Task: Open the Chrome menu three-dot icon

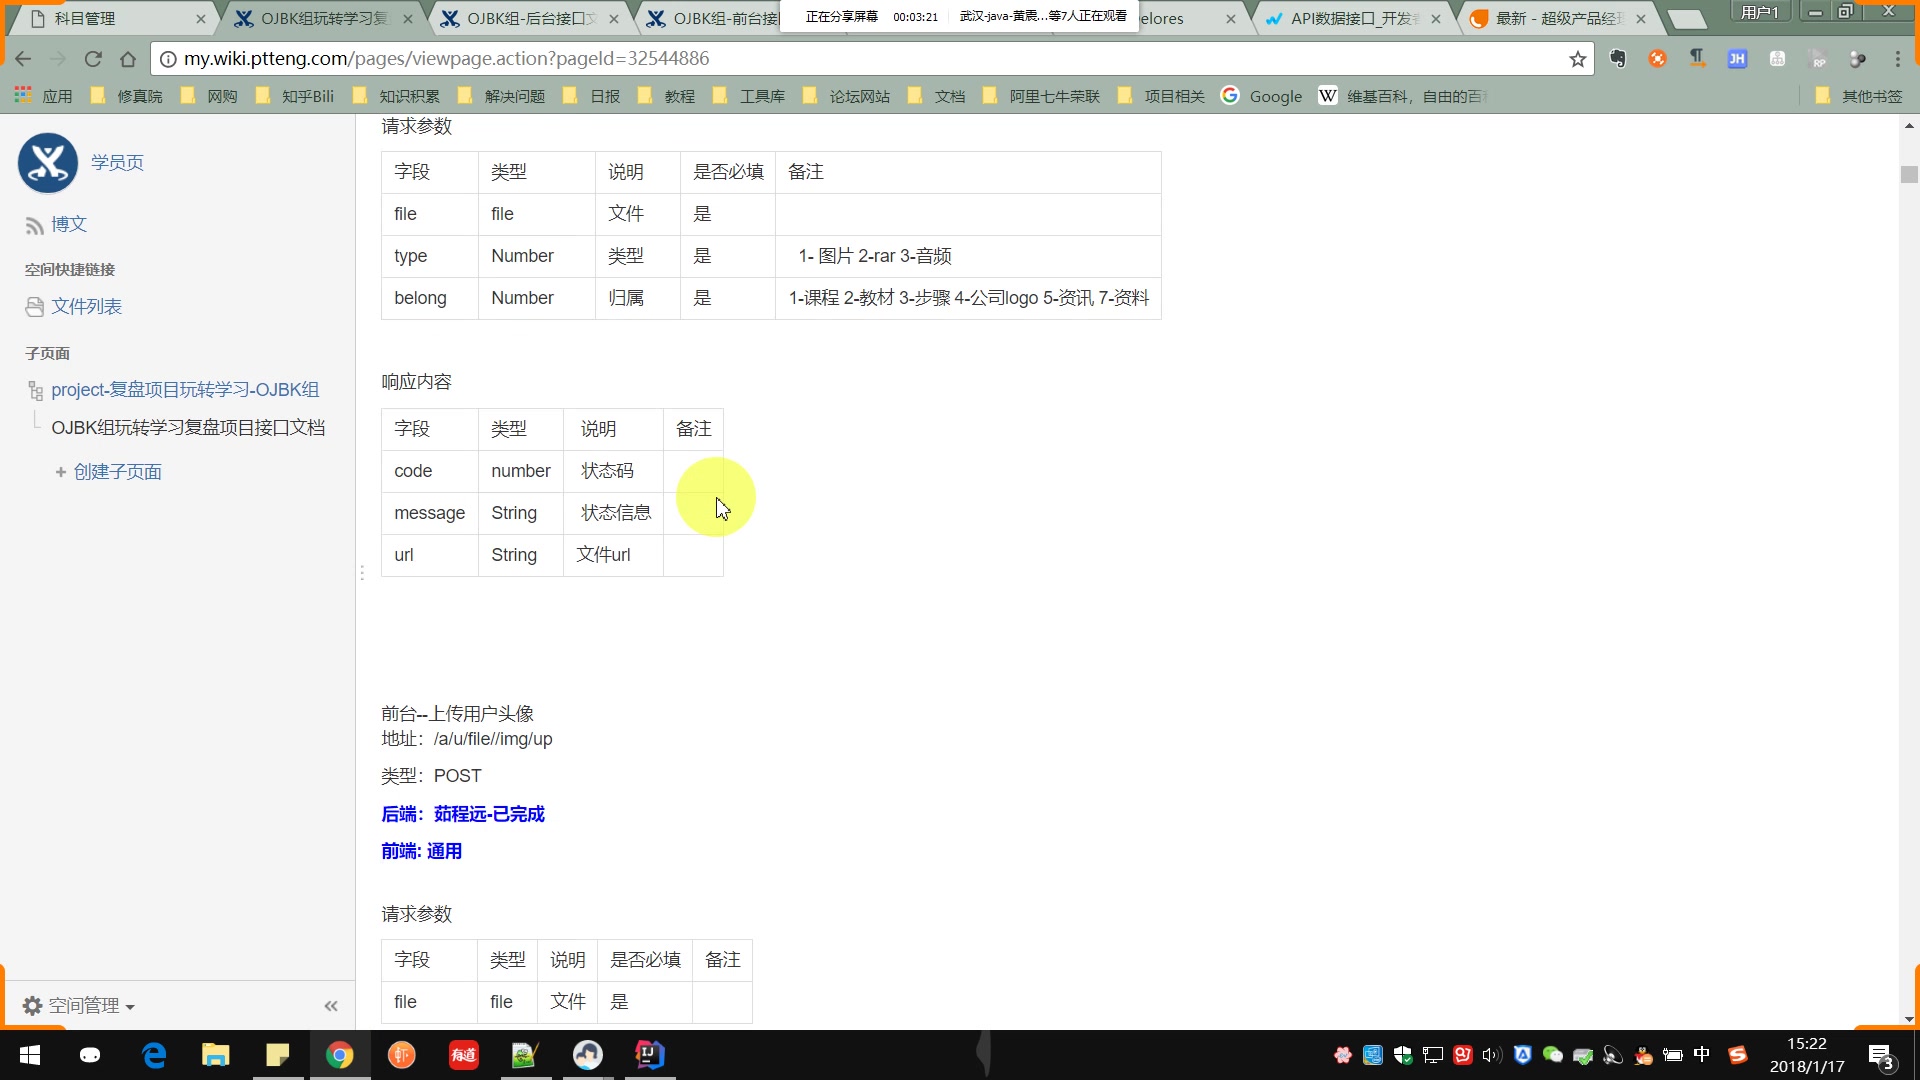Action: [1897, 59]
